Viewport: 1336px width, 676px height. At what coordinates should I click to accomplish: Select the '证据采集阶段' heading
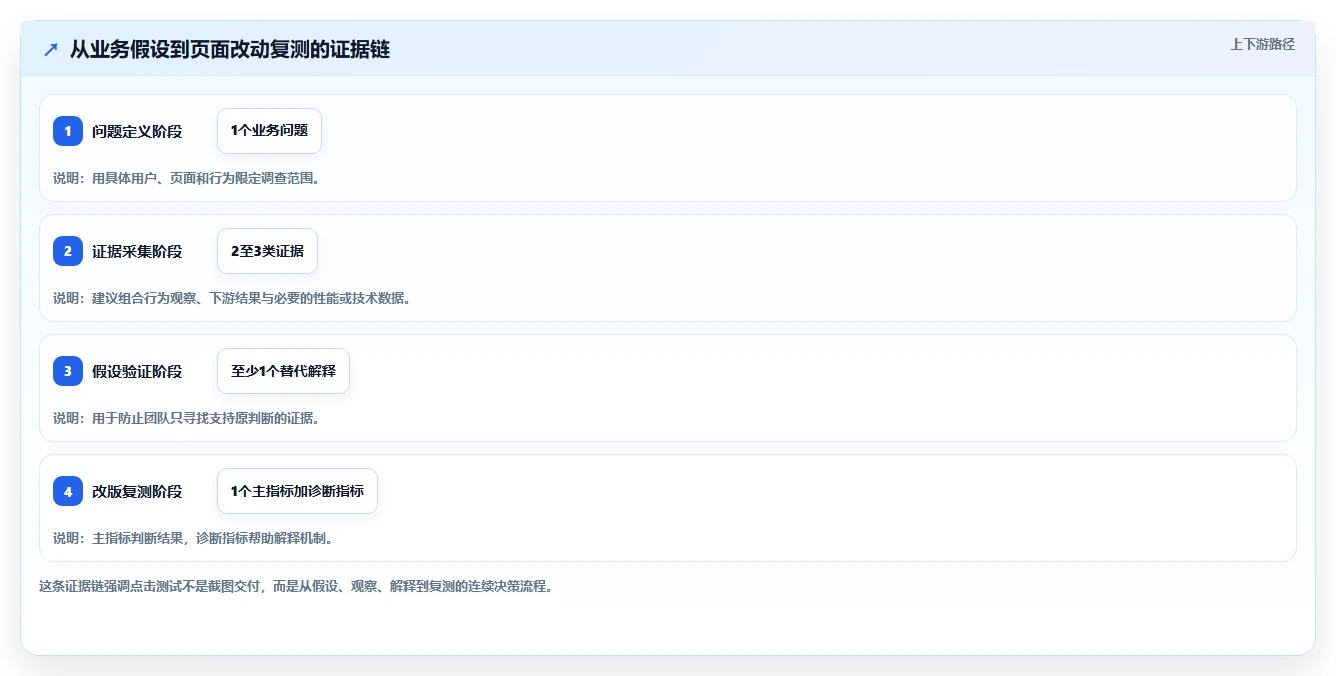click(x=137, y=251)
